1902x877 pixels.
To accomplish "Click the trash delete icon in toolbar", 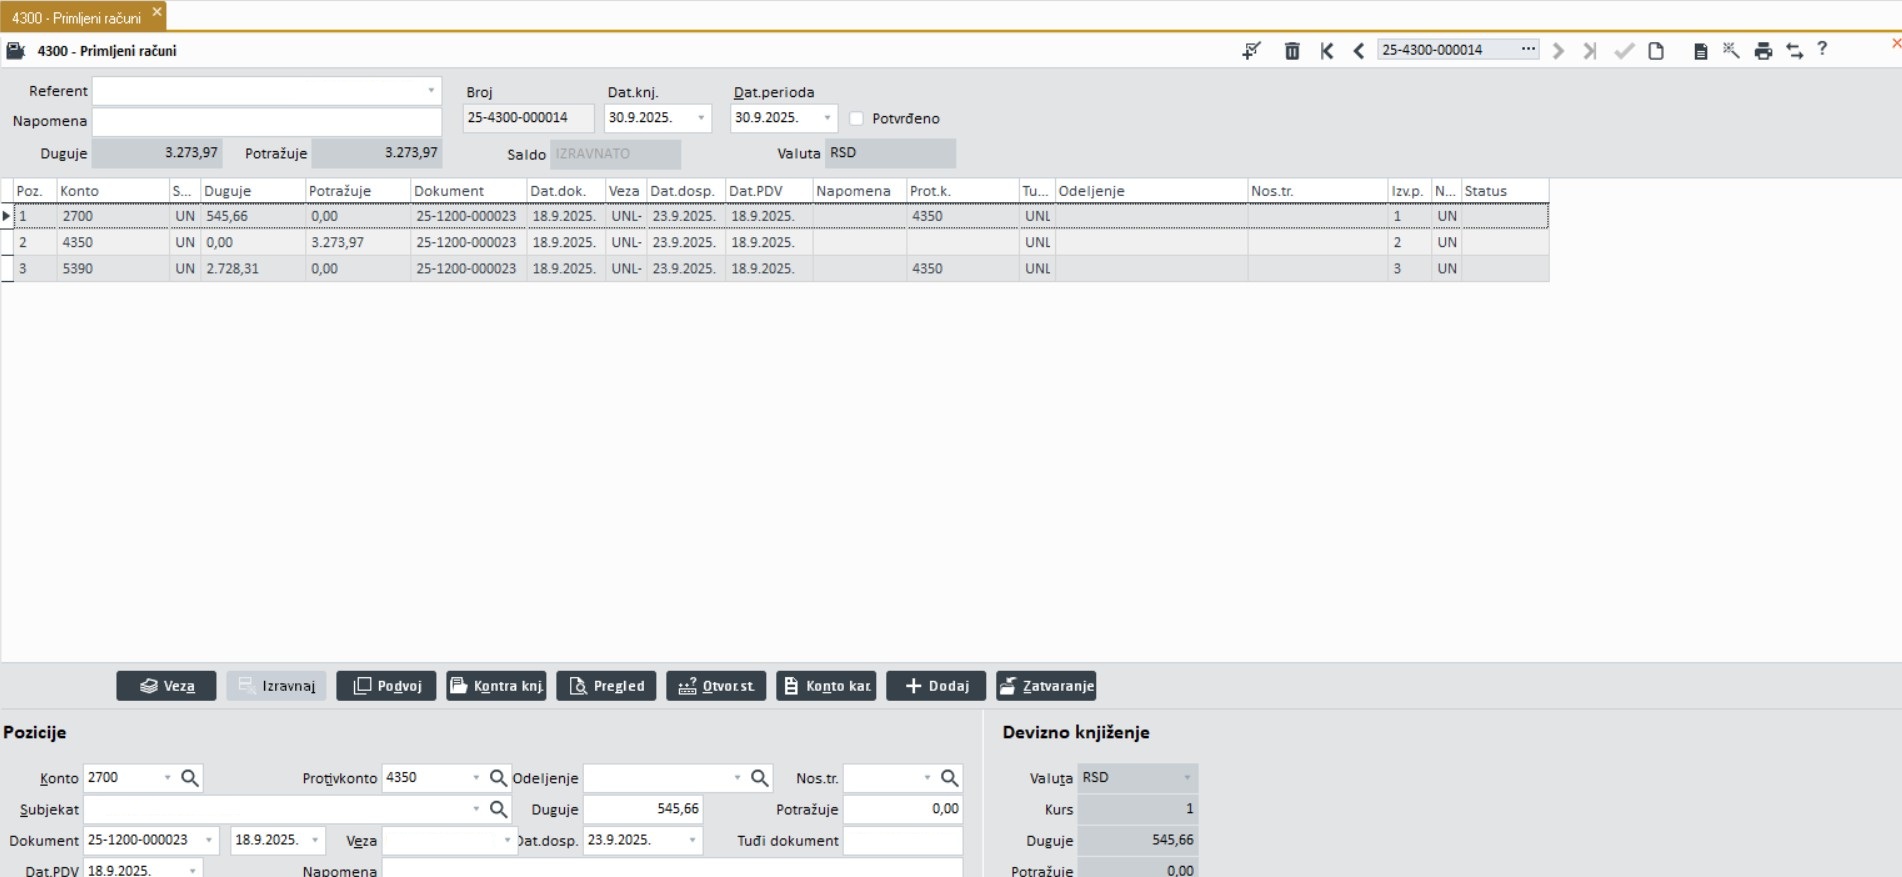I will pos(1292,51).
